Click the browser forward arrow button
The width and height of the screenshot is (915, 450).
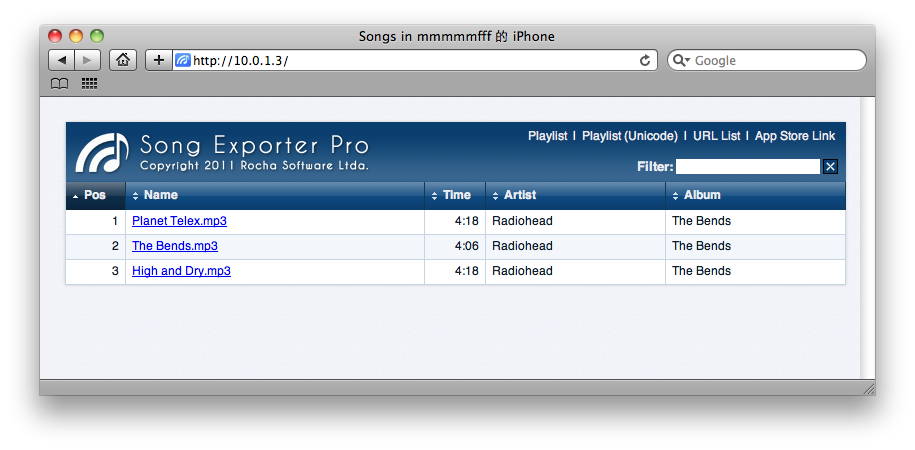pyautogui.click(x=88, y=60)
